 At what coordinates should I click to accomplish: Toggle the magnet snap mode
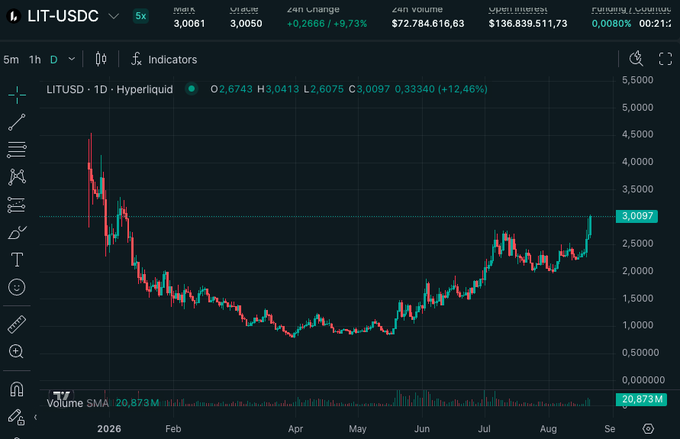pyautogui.click(x=17, y=389)
